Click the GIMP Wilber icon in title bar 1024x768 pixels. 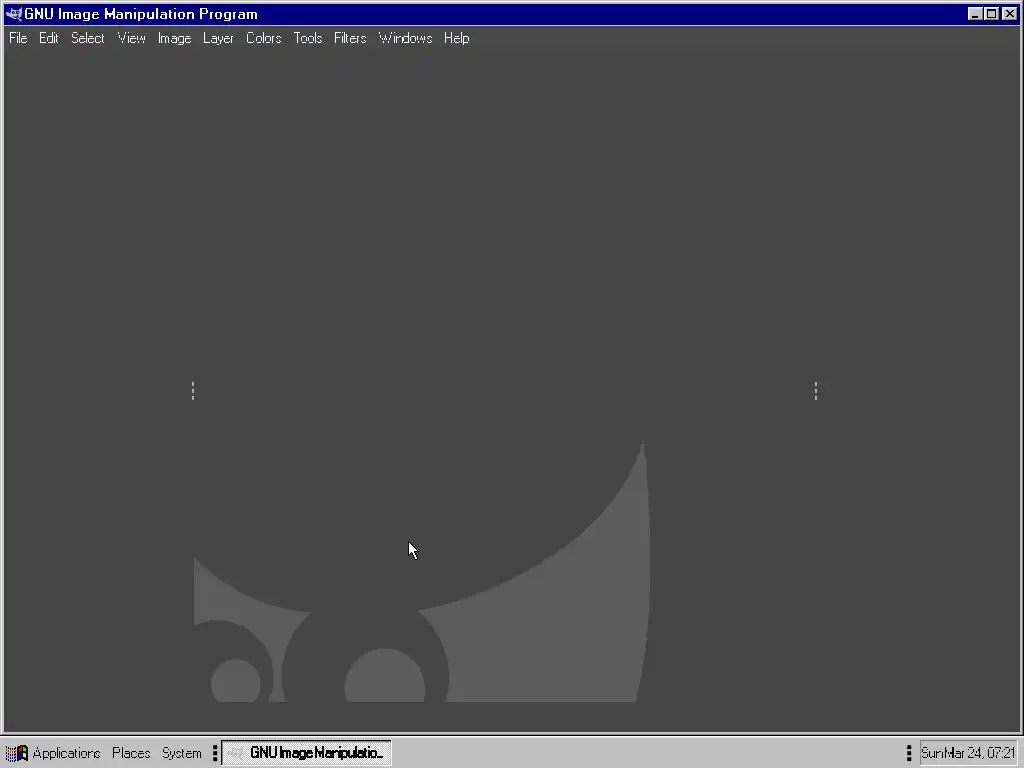tap(13, 14)
